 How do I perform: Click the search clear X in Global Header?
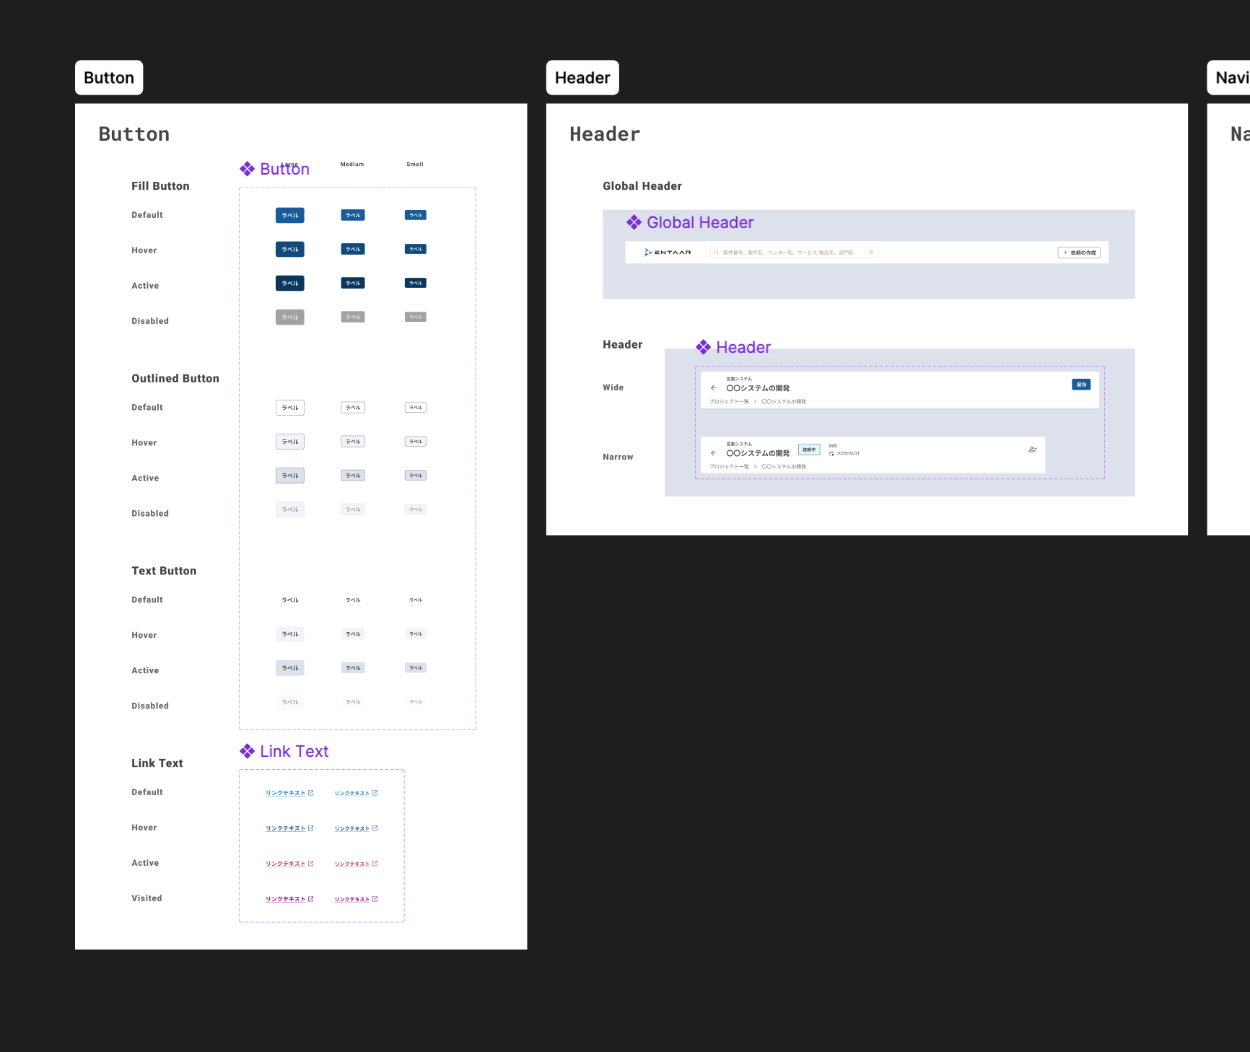[x=871, y=253]
